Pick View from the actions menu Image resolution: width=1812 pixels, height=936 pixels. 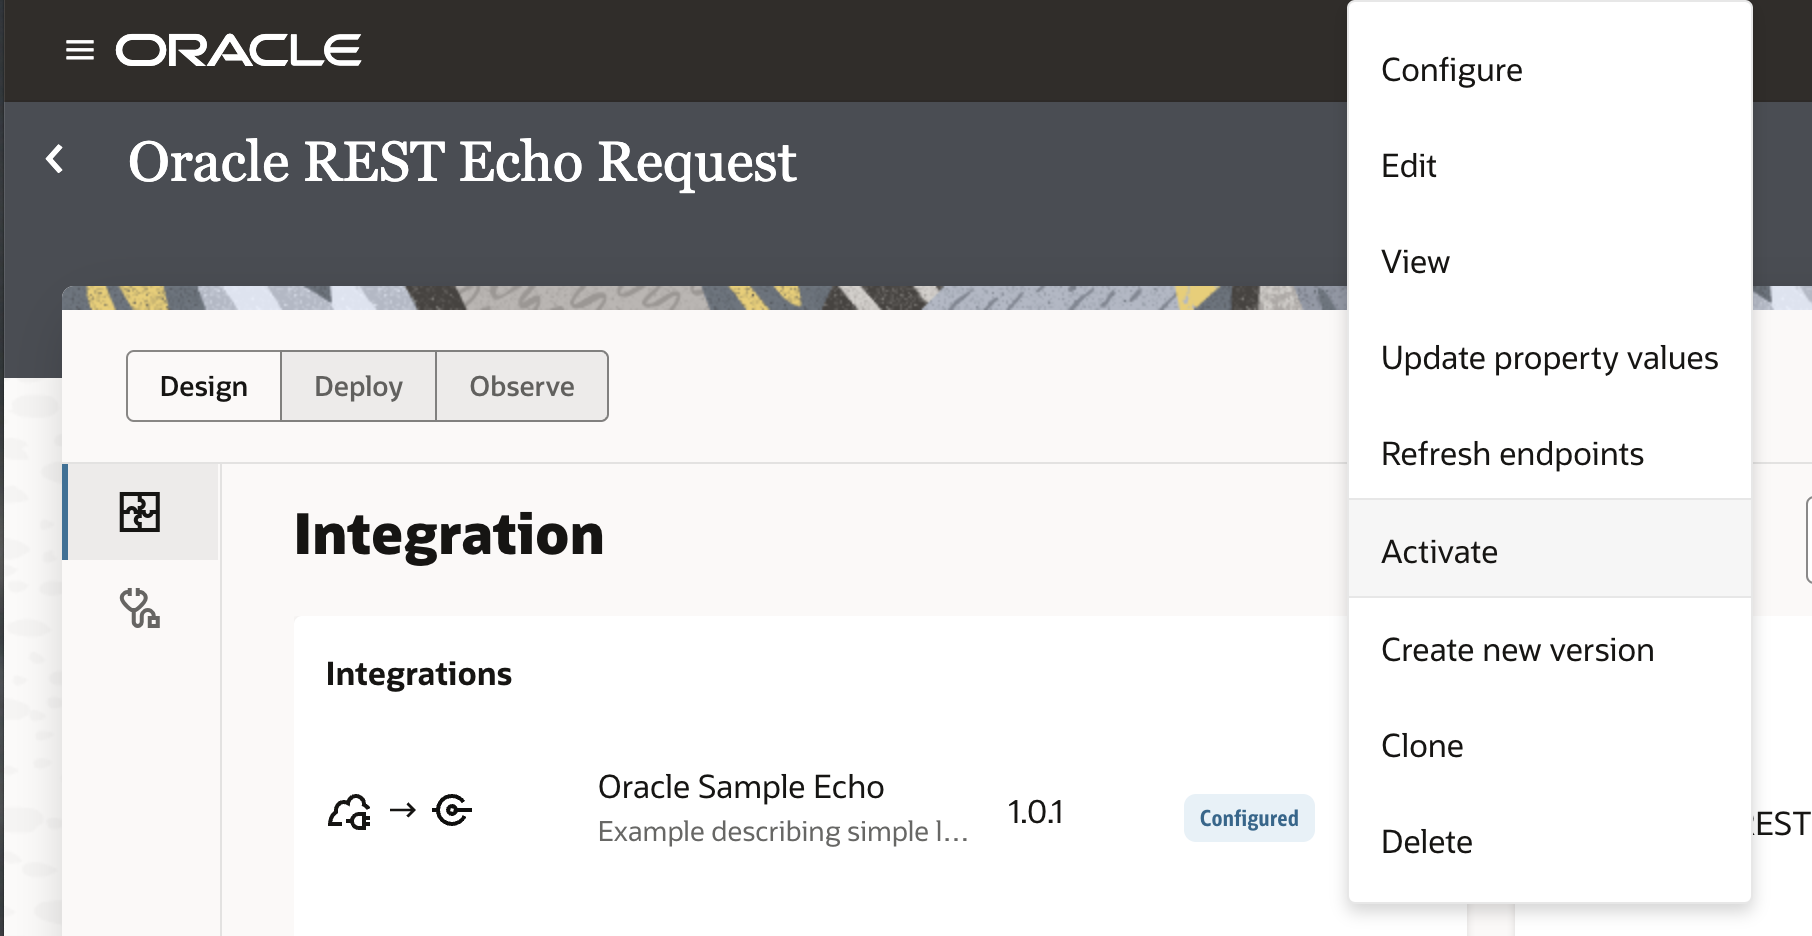(1415, 262)
